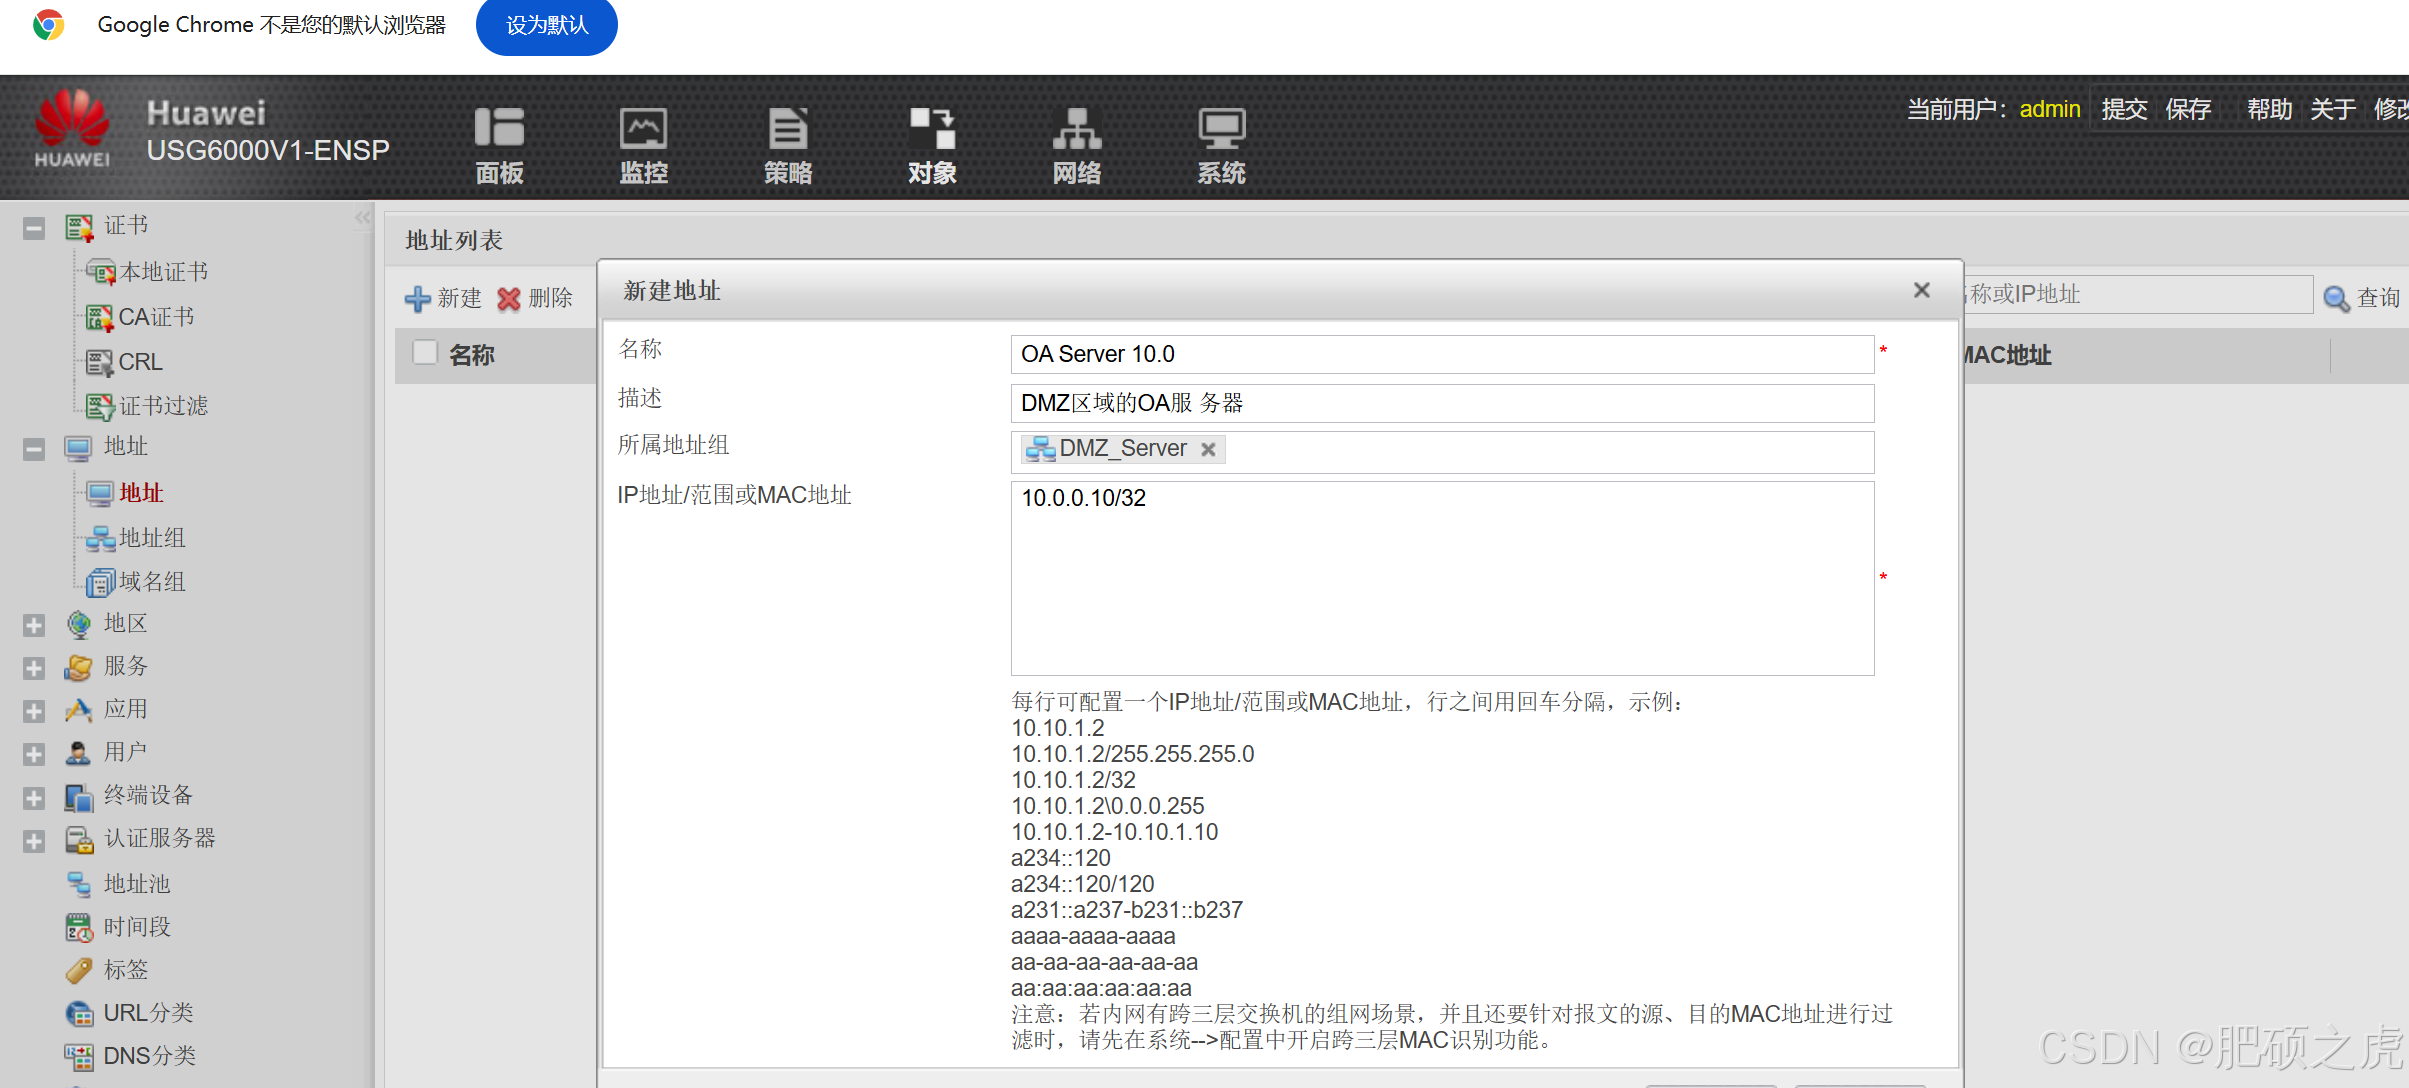
Task: Expand the 用户 tree node
Action: pyautogui.click(x=34, y=754)
